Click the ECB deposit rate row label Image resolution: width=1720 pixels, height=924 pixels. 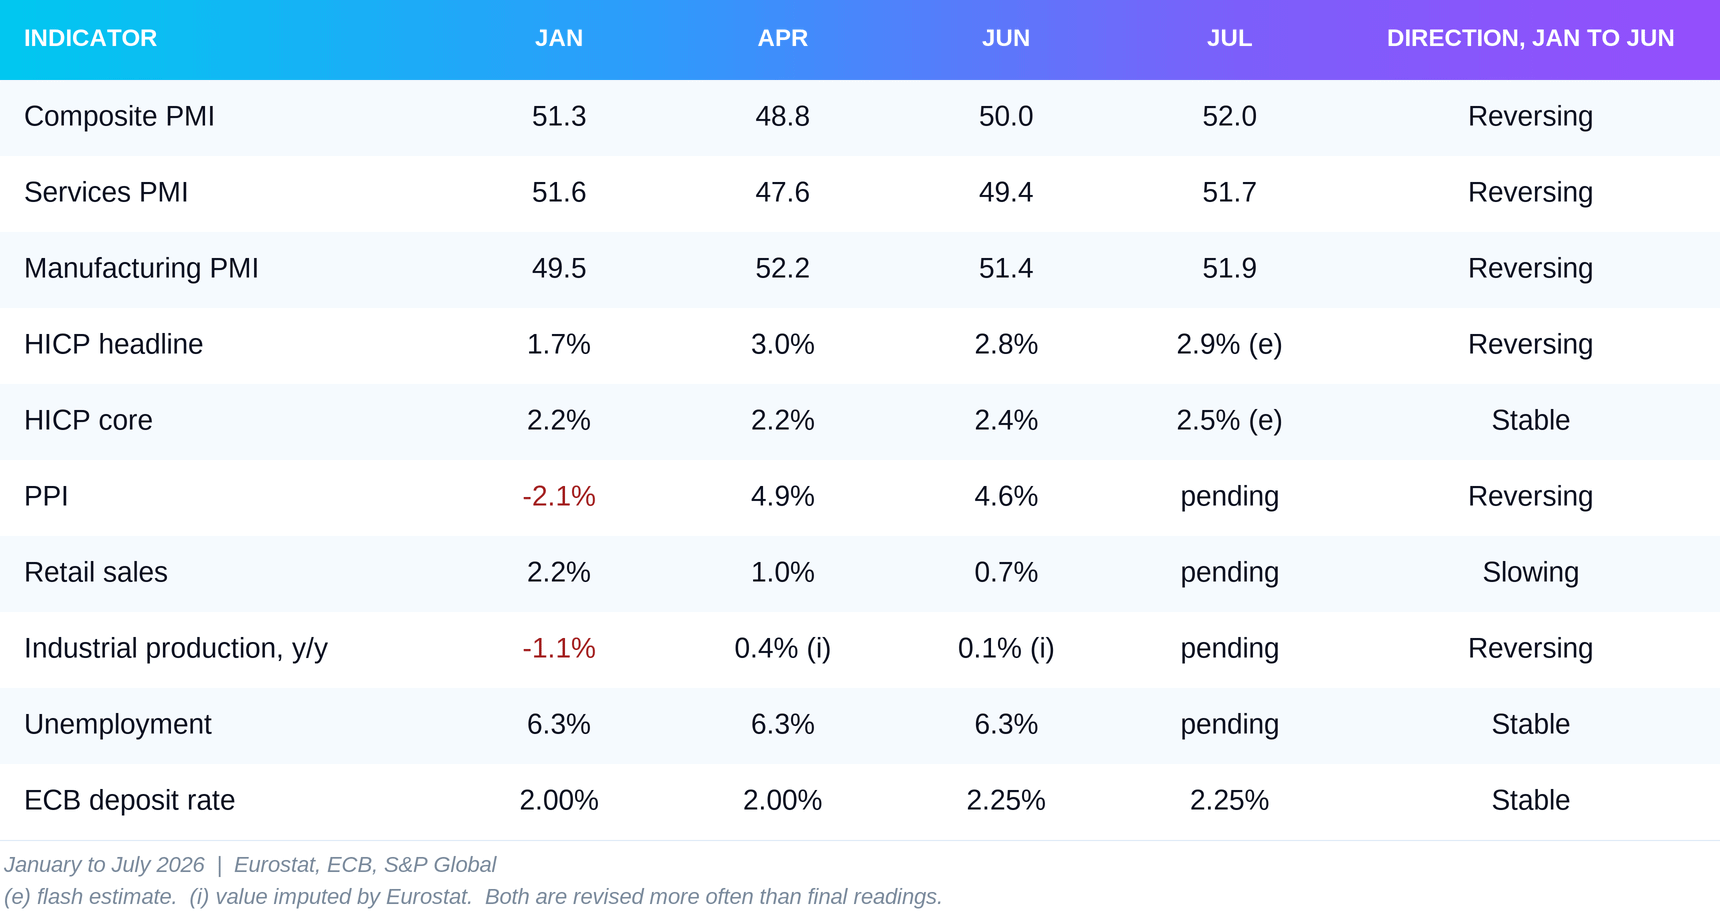click(129, 800)
